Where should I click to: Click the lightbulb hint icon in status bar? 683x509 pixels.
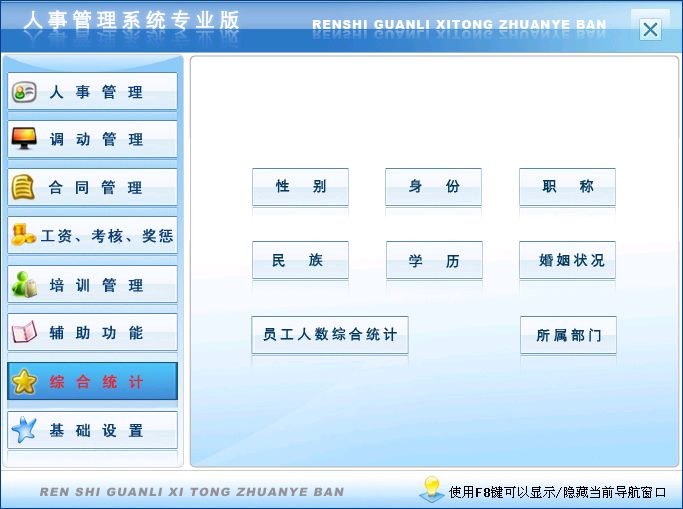click(431, 489)
